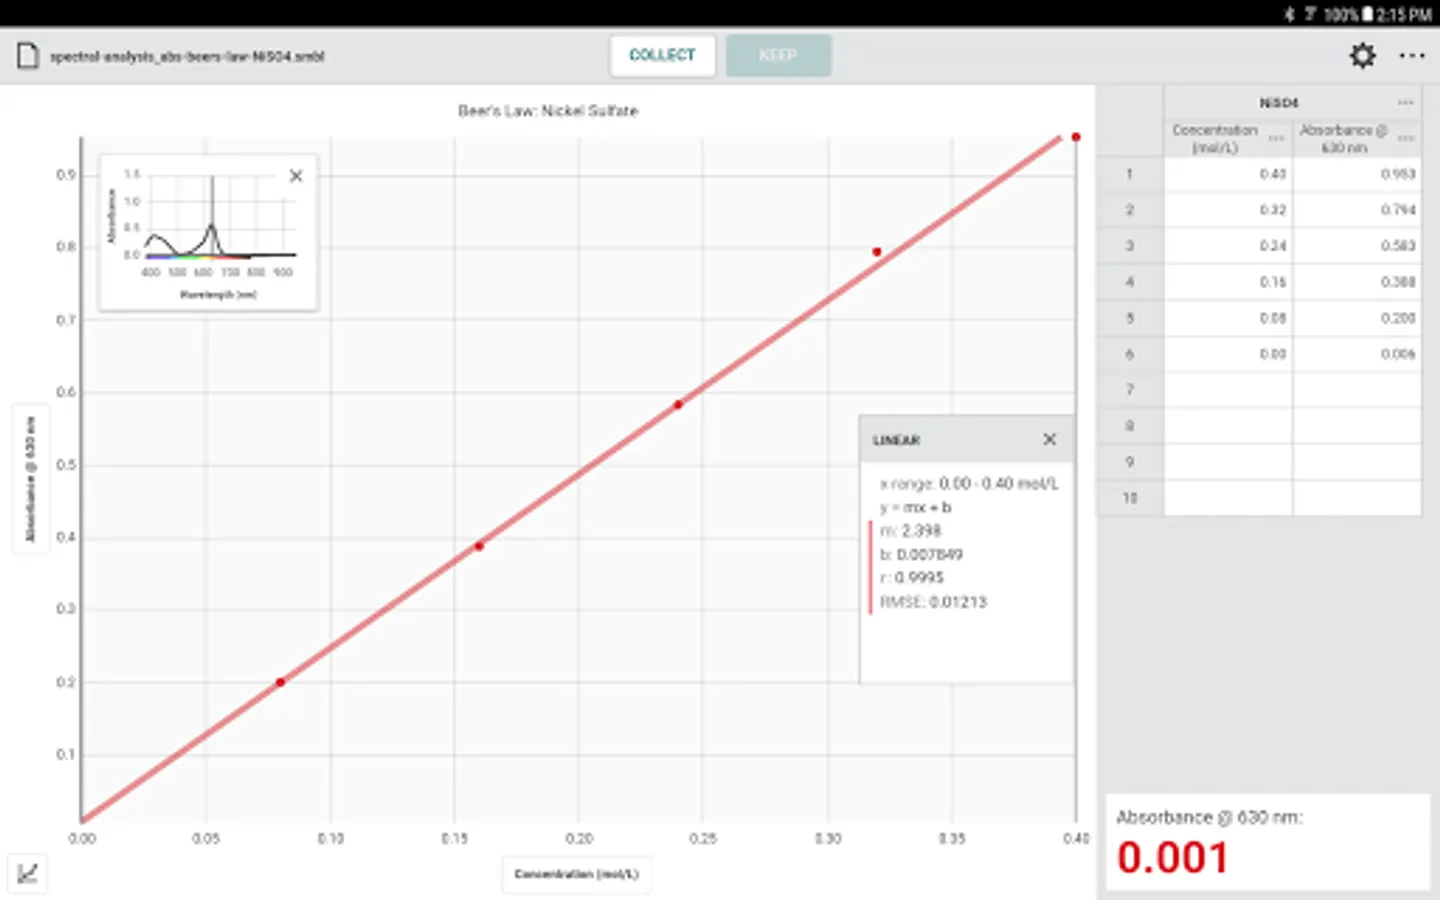
Task: Click the battery status icon
Action: pyautogui.click(x=1367, y=14)
